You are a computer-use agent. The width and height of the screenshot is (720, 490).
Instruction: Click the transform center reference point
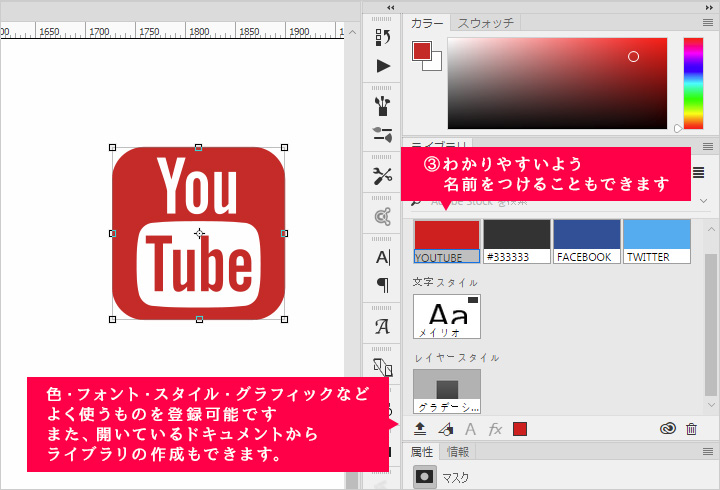tap(199, 233)
